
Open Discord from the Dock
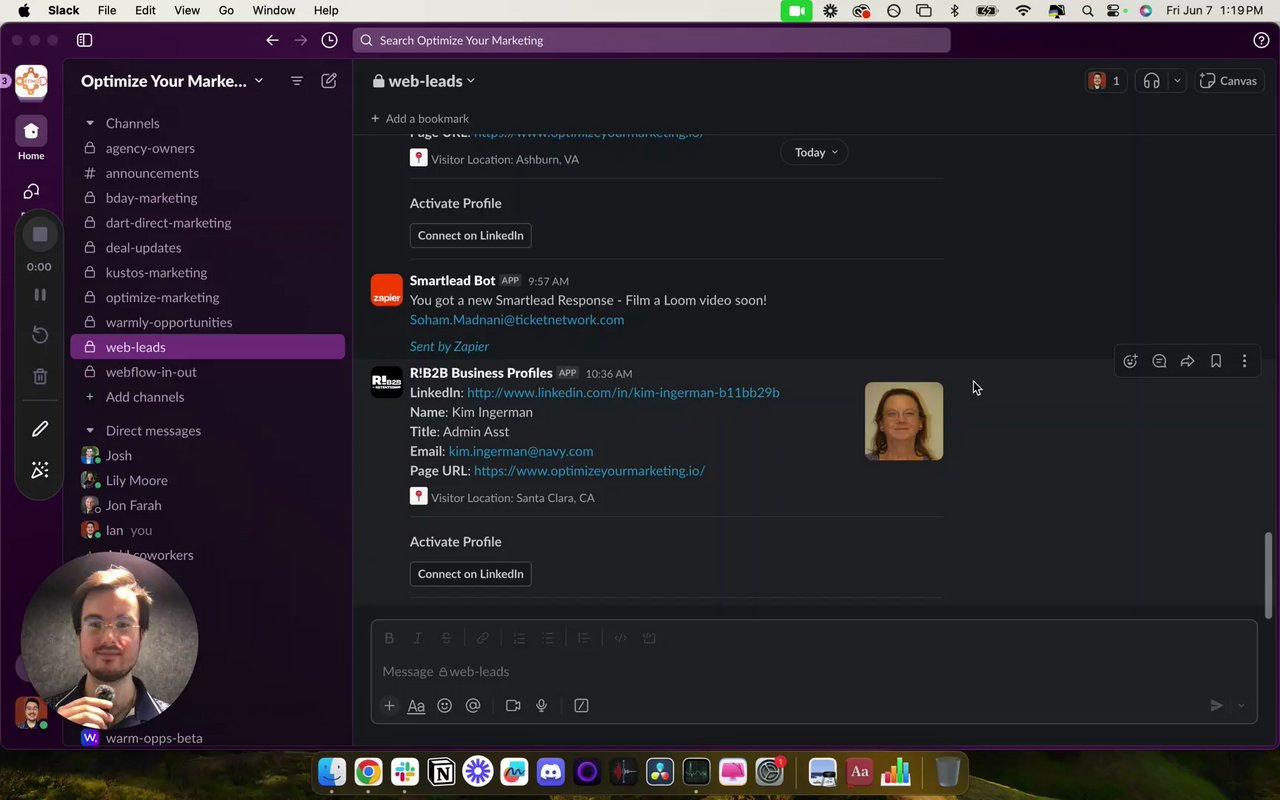551,771
